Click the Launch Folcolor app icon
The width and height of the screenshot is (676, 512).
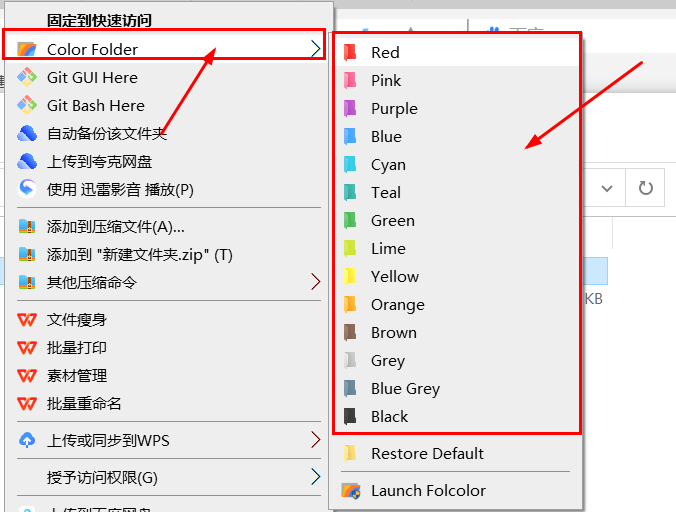(350, 491)
